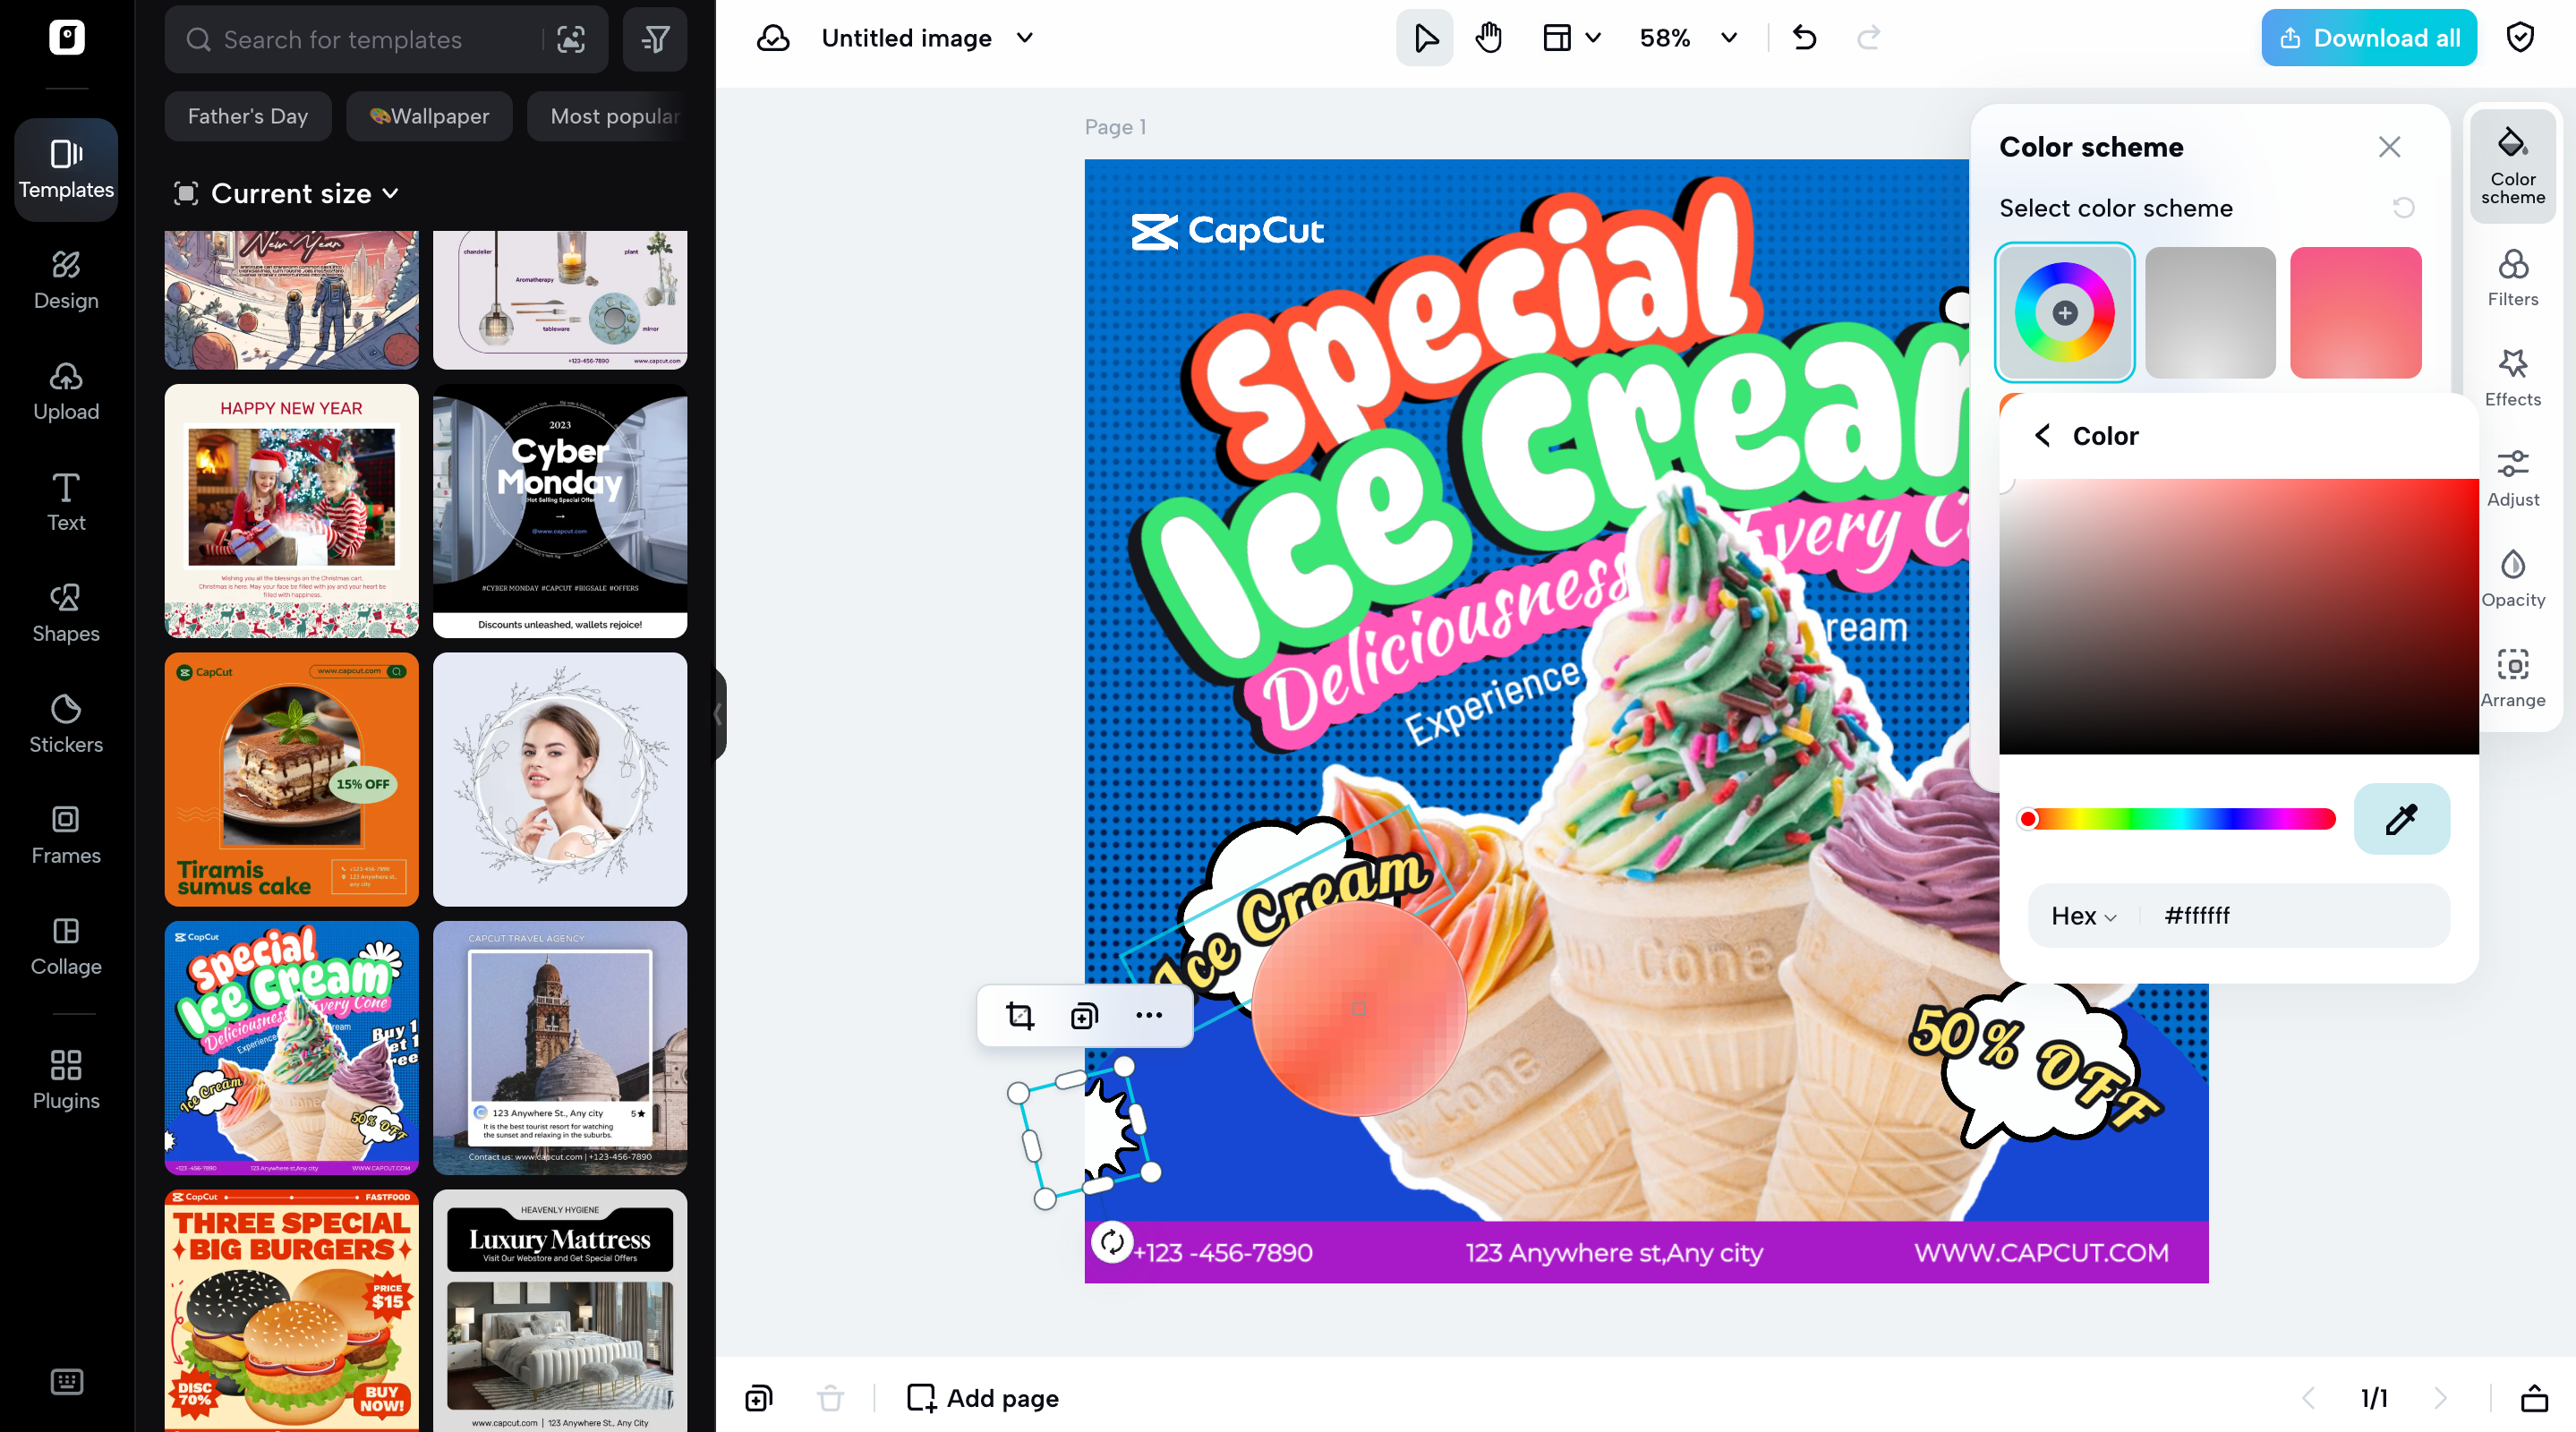This screenshot has height=1432, width=2576.
Task: Expand the Hex color format dropdown
Action: (x=2083, y=915)
